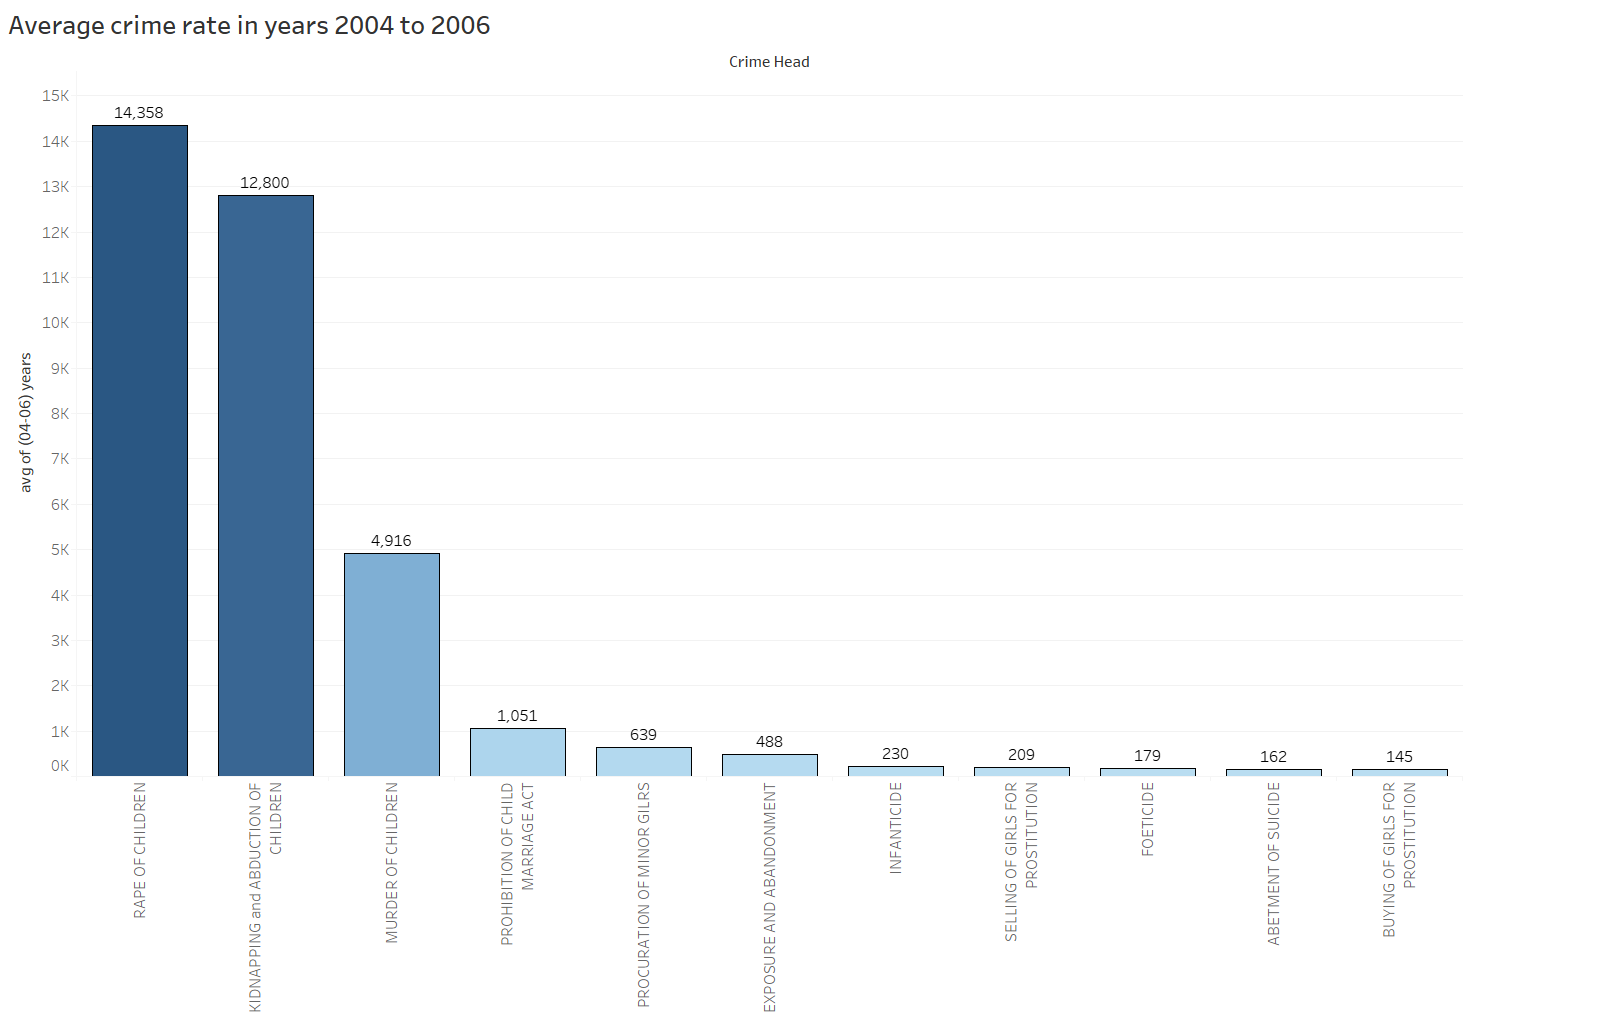The width and height of the screenshot is (1607, 1025).
Task: Select the 1,051 value label
Action: 517,716
